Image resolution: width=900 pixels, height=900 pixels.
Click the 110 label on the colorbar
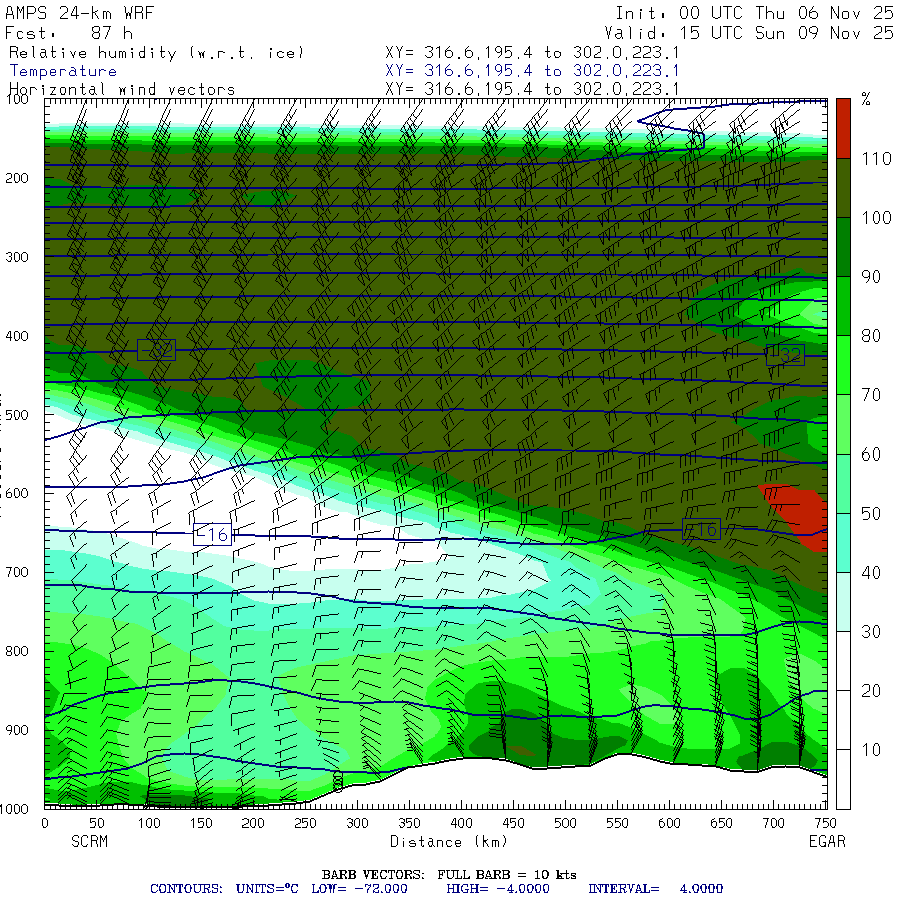[x=876, y=158]
